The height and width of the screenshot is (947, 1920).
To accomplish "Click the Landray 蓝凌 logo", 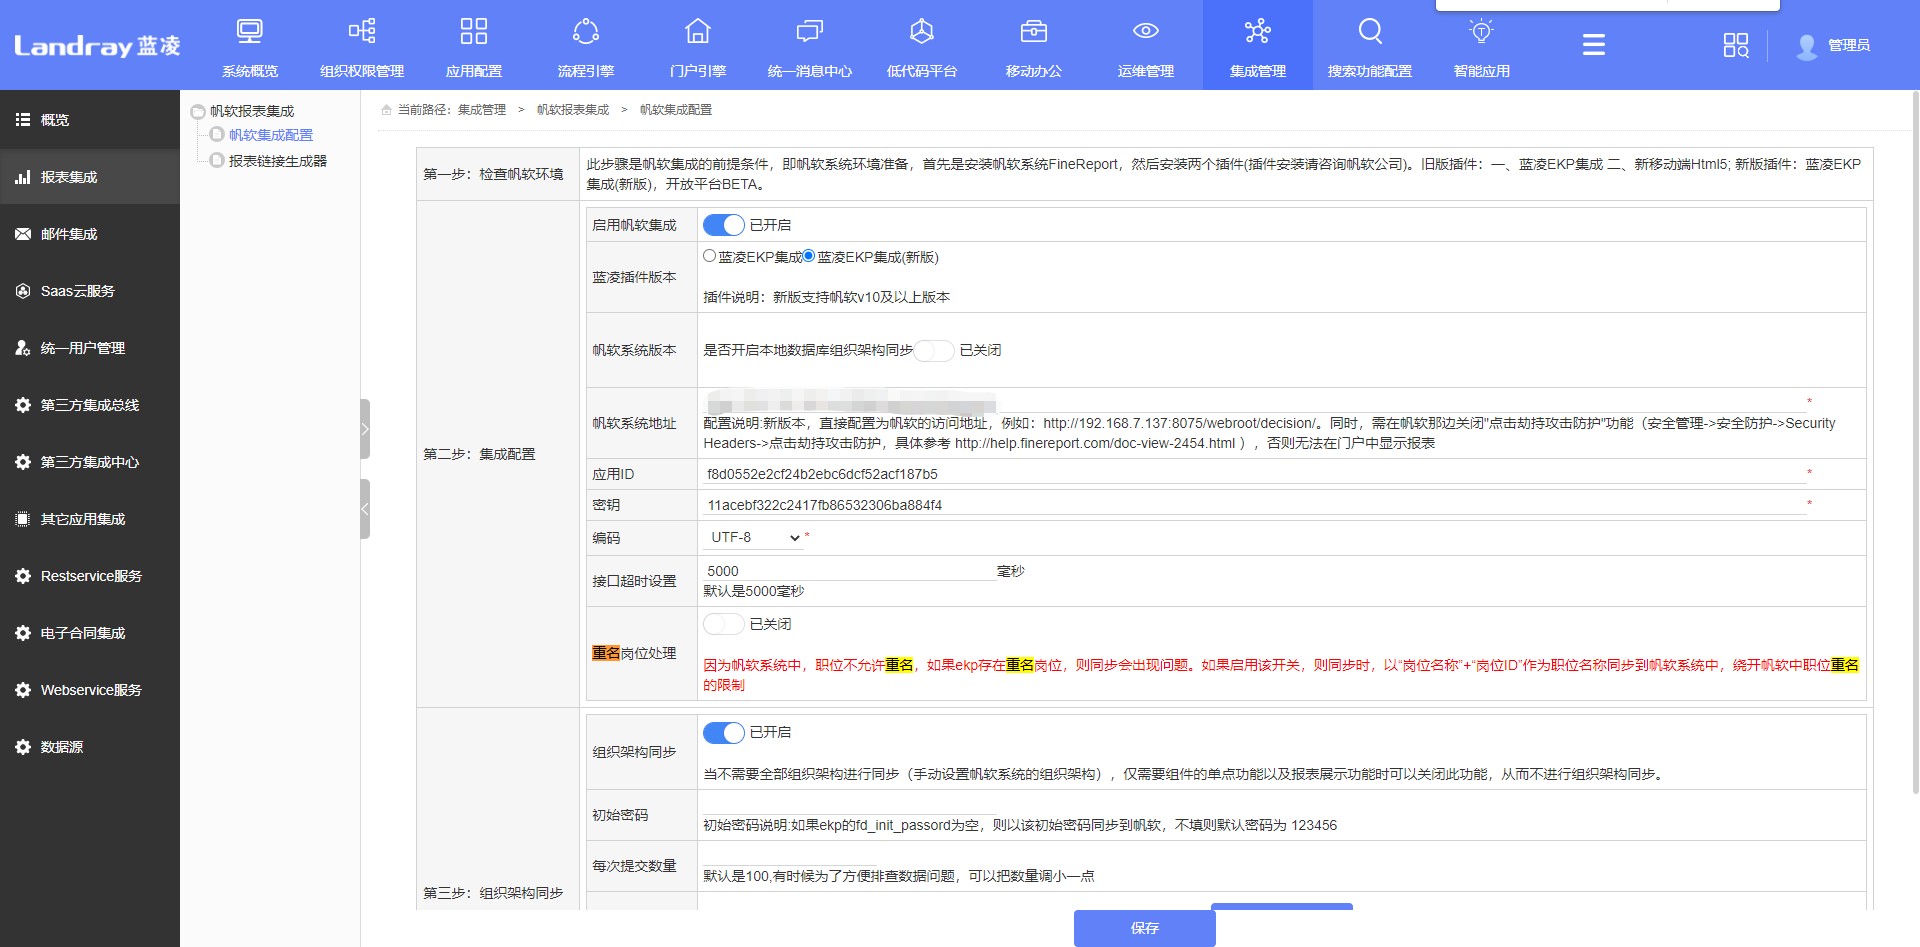I will tap(97, 46).
